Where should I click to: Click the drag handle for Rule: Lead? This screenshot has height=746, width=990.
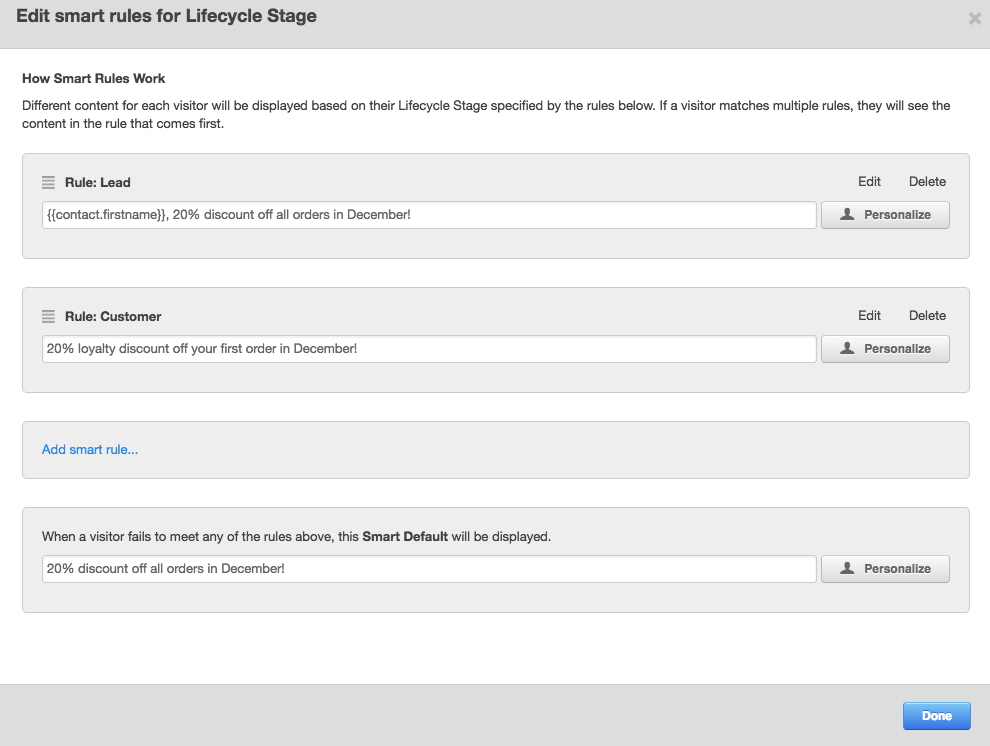[49, 183]
